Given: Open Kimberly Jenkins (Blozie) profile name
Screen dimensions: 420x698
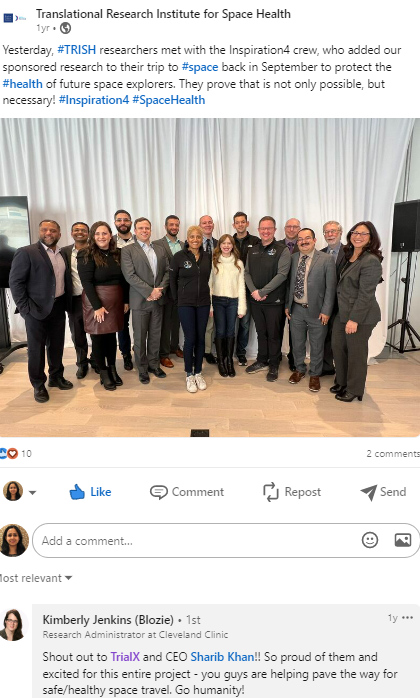Looking at the screenshot, I should (108, 619).
